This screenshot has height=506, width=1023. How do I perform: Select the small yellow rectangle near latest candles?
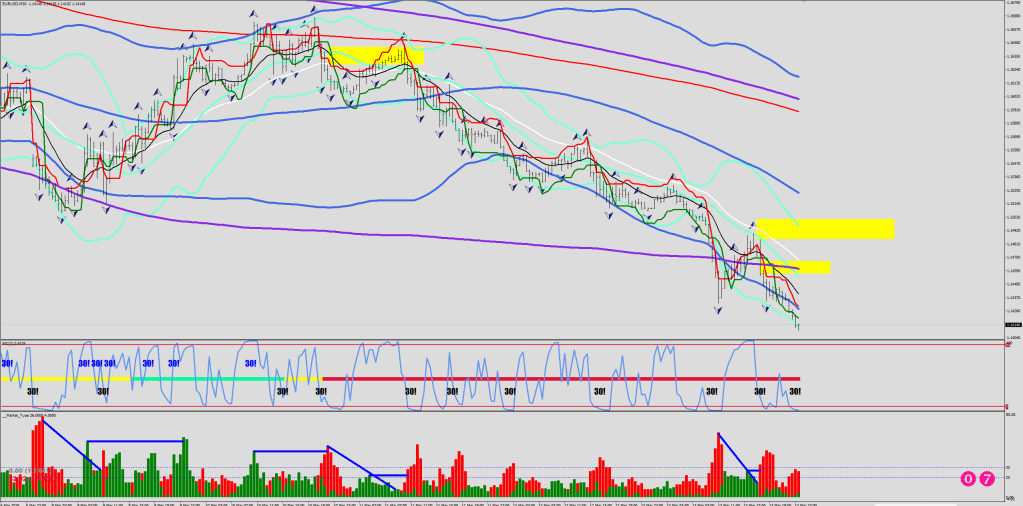click(795, 267)
